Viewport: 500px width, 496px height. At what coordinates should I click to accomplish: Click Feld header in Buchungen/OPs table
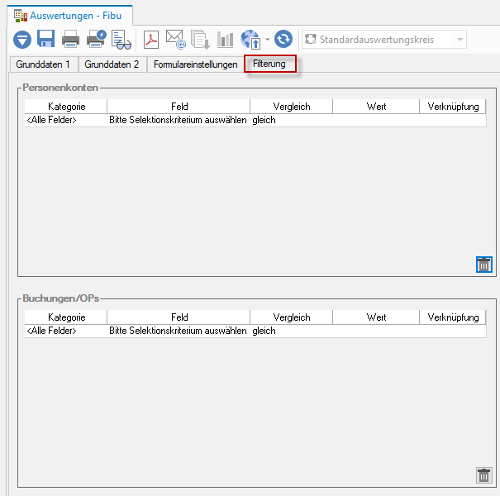click(179, 317)
